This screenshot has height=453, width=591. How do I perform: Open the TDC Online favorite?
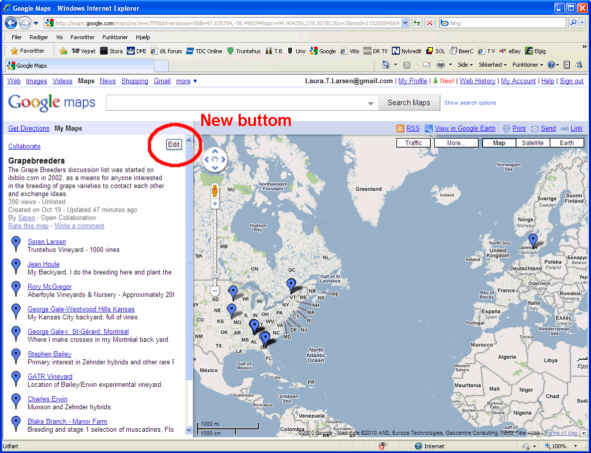(204, 51)
